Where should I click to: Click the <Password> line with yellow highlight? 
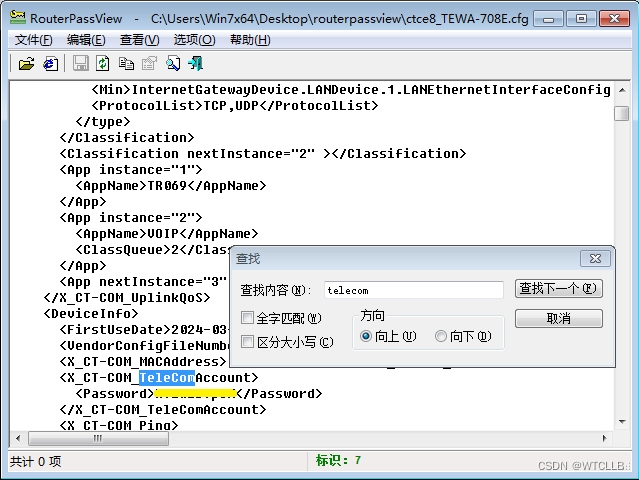click(x=199, y=394)
